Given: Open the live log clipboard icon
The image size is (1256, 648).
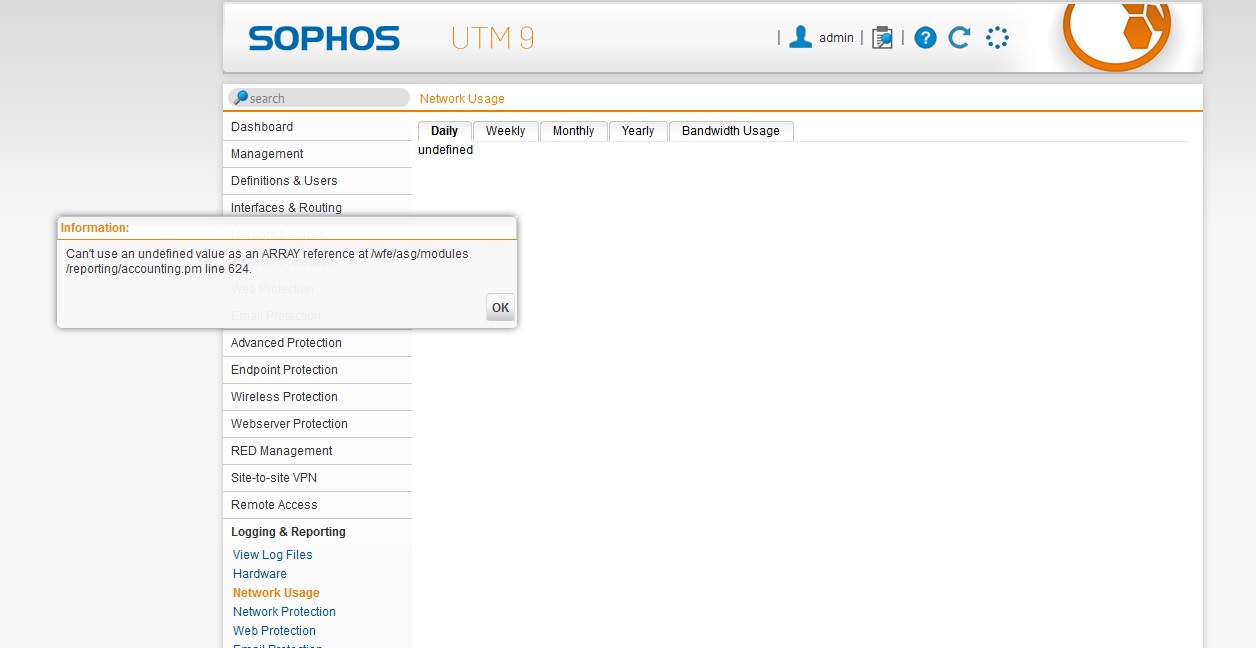Looking at the screenshot, I should pos(882,38).
